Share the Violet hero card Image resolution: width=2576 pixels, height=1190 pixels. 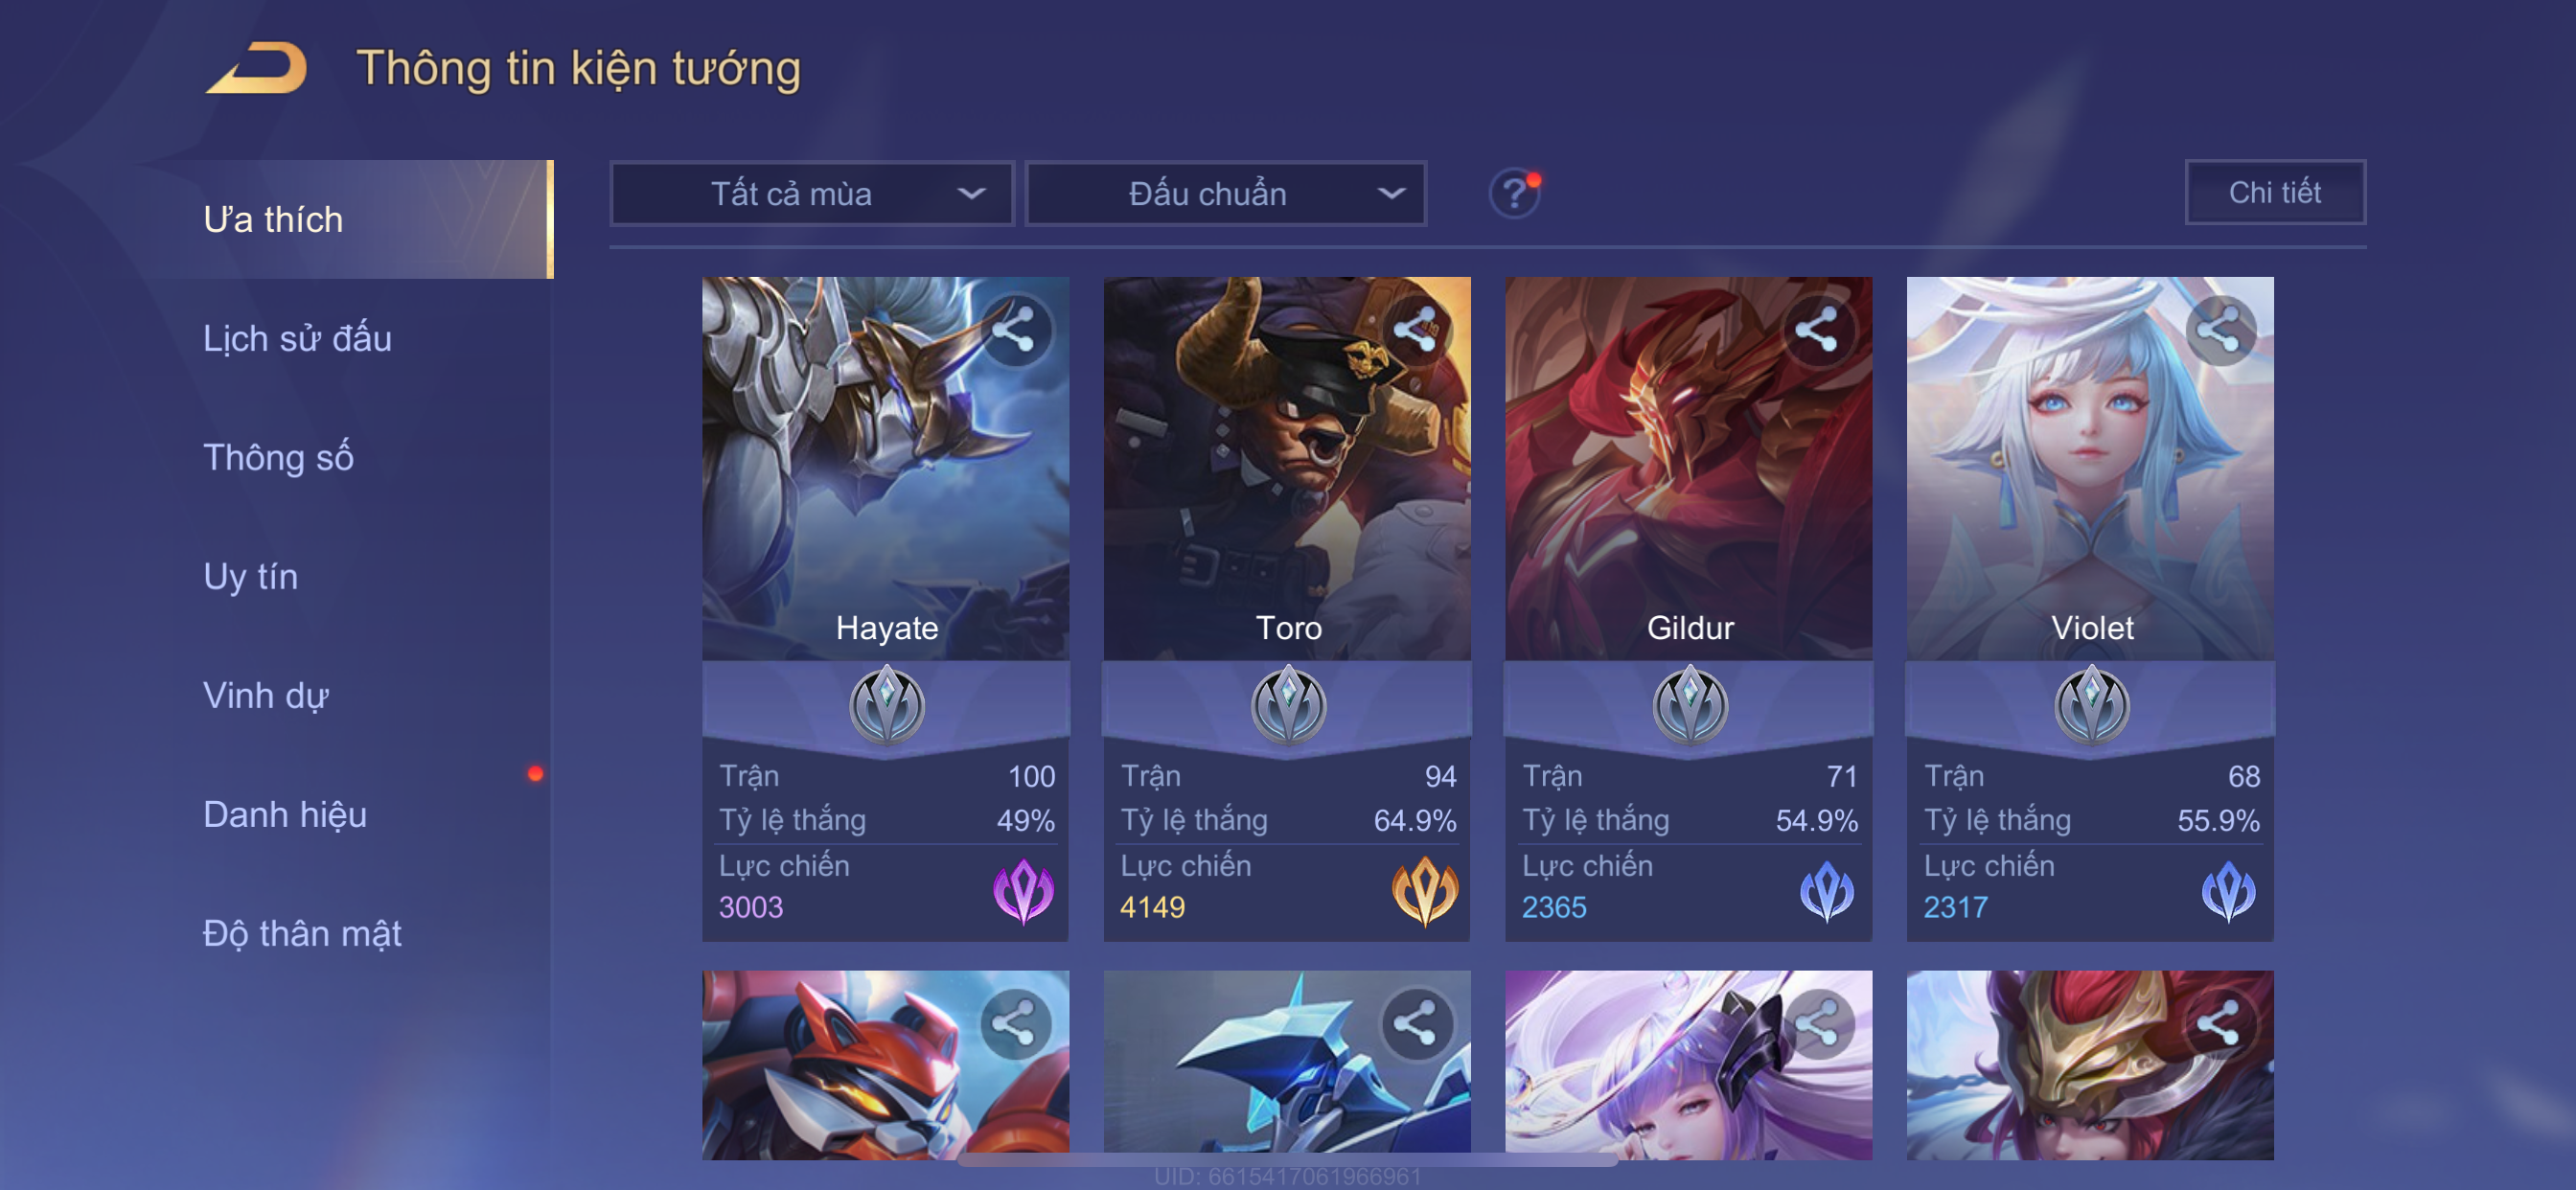click(x=2219, y=330)
